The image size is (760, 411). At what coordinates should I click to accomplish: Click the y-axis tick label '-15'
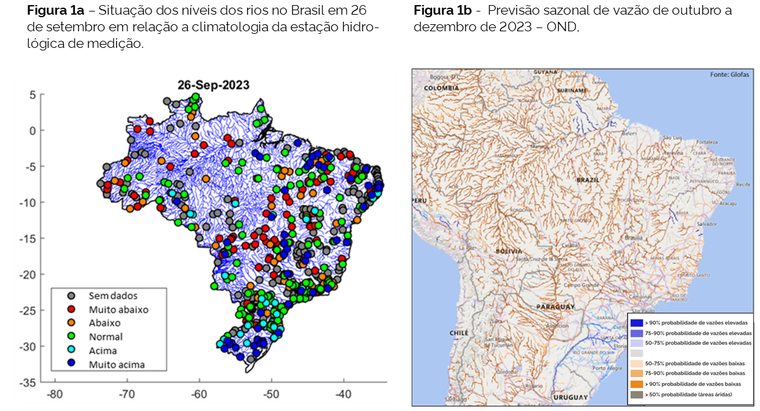27,238
